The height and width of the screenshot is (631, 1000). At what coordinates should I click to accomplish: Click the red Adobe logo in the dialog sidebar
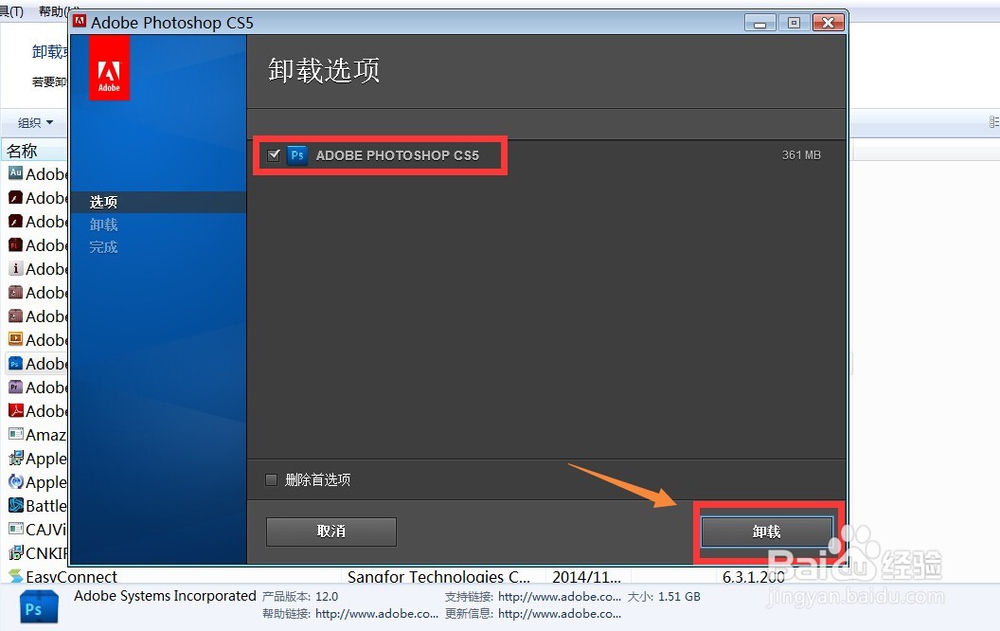[x=109, y=67]
